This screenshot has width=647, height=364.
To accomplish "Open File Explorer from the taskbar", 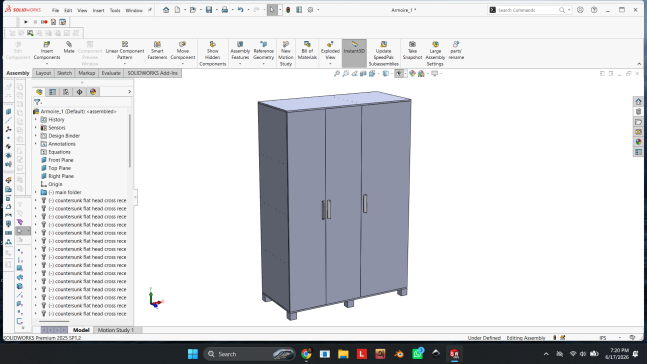I will (343, 354).
